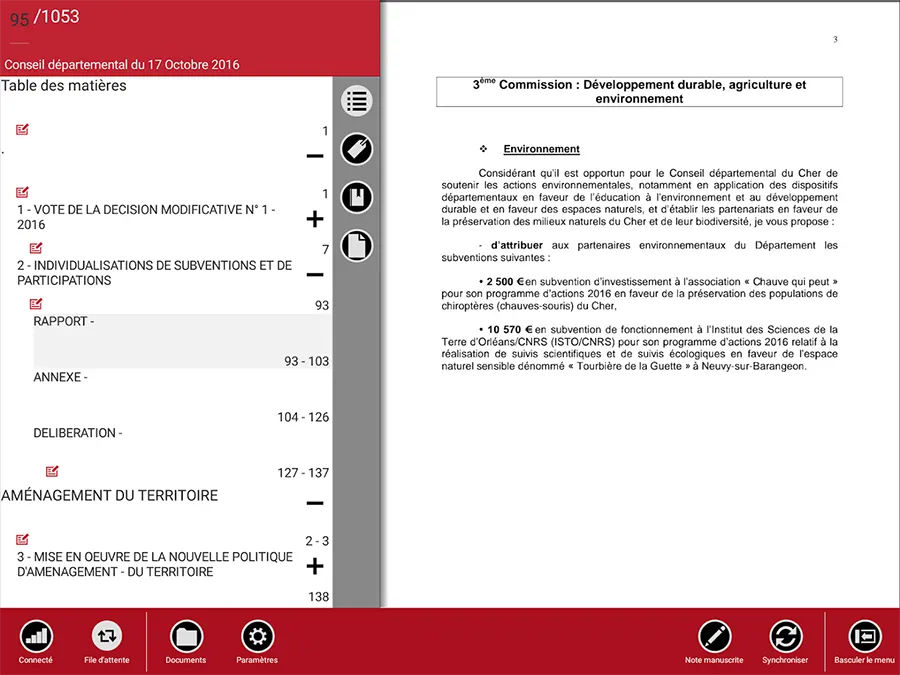
Task: Click the annotation icon above RAPPORT
Action: (x=36, y=304)
